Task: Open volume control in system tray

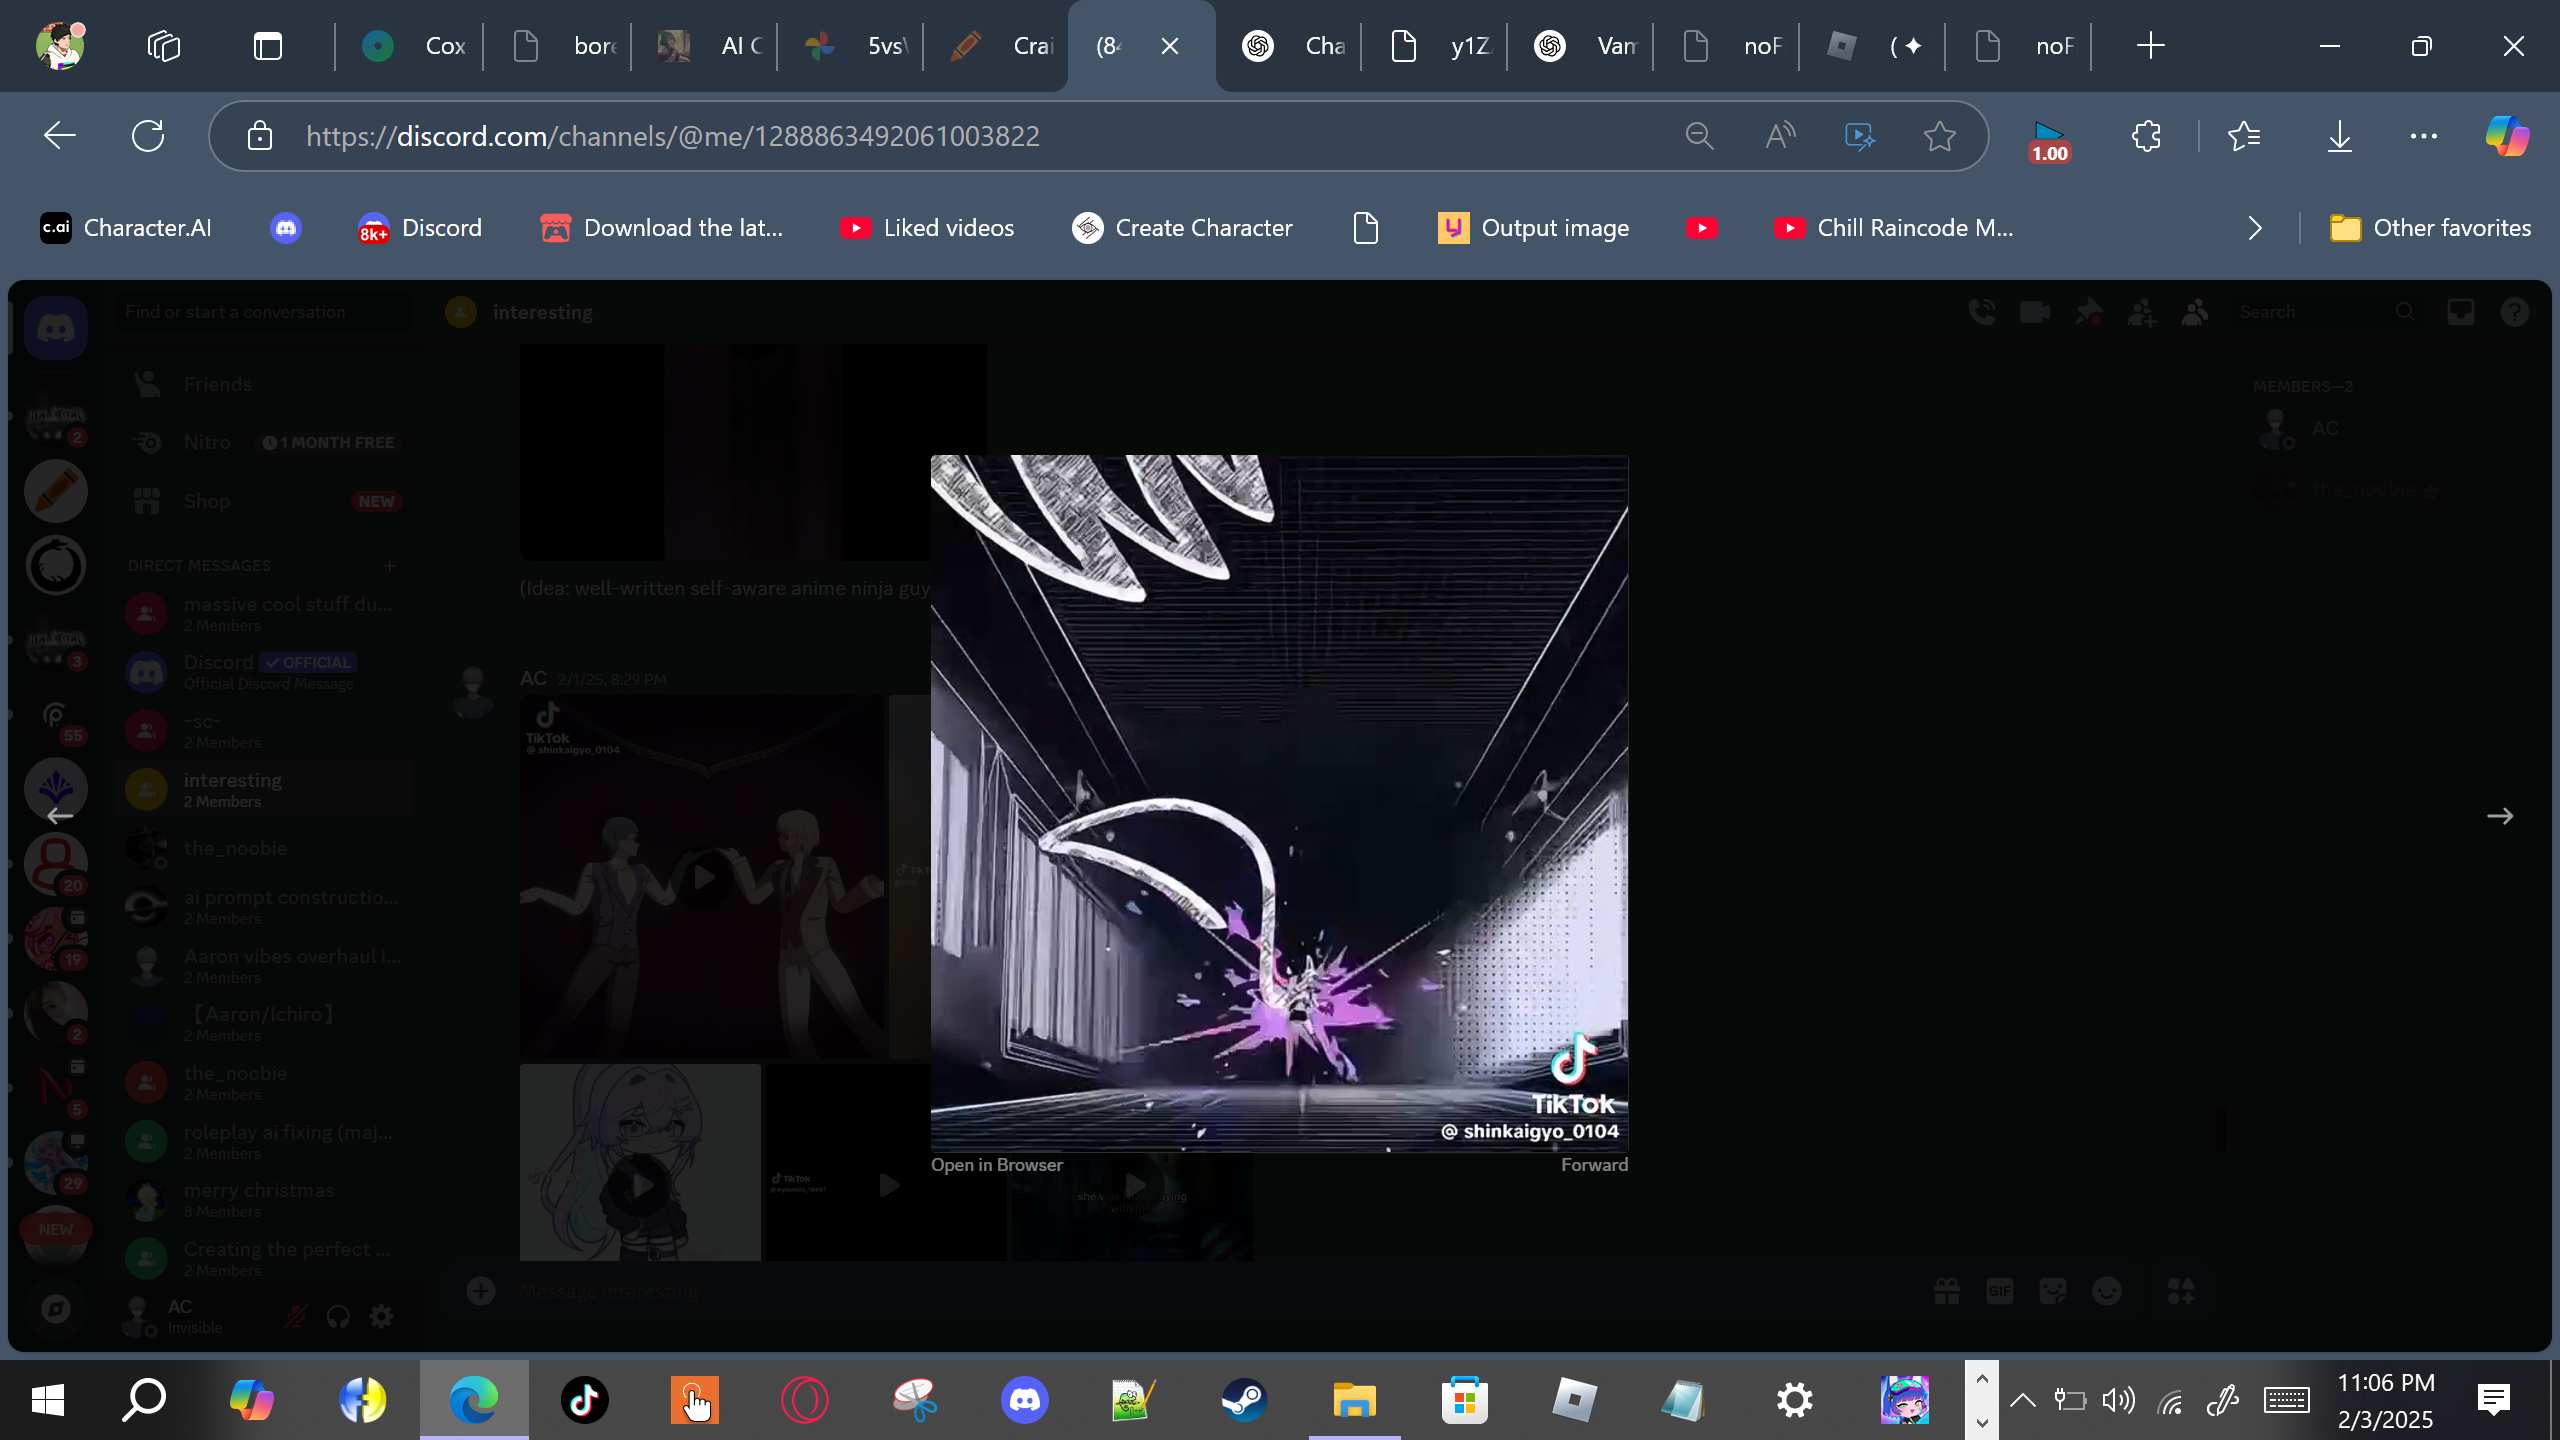Action: (x=2118, y=1400)
